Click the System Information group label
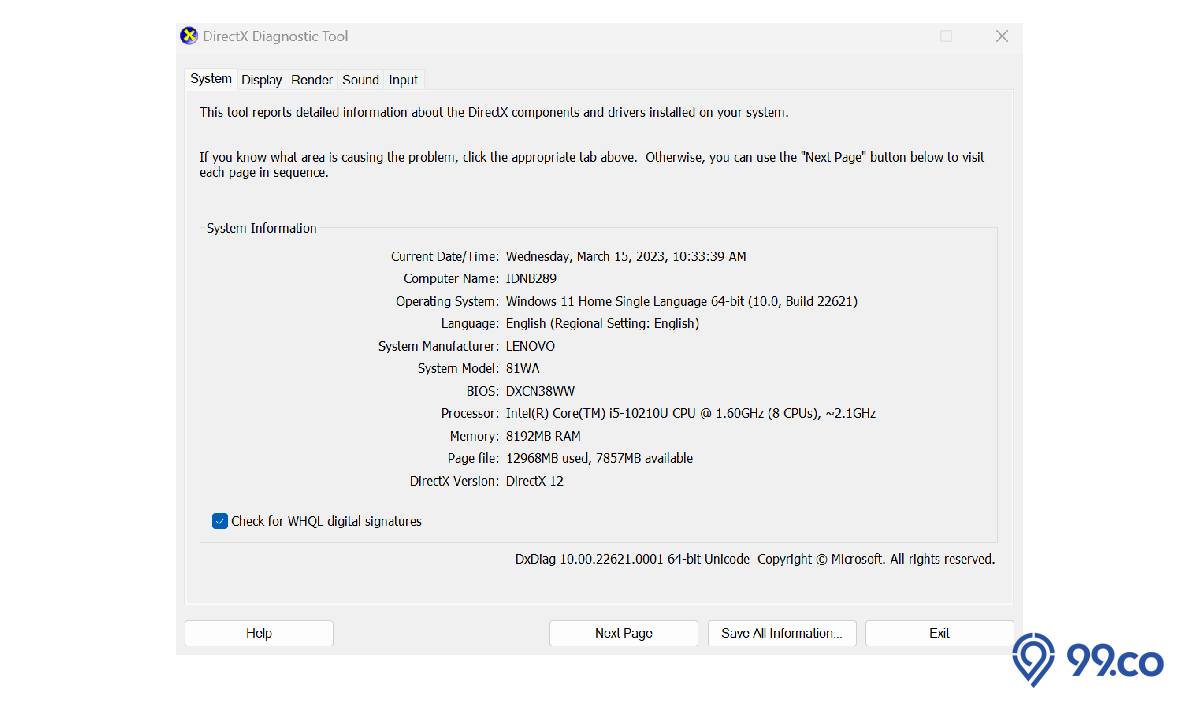This screenshot has height=720, width=1200. coord(262,228)
